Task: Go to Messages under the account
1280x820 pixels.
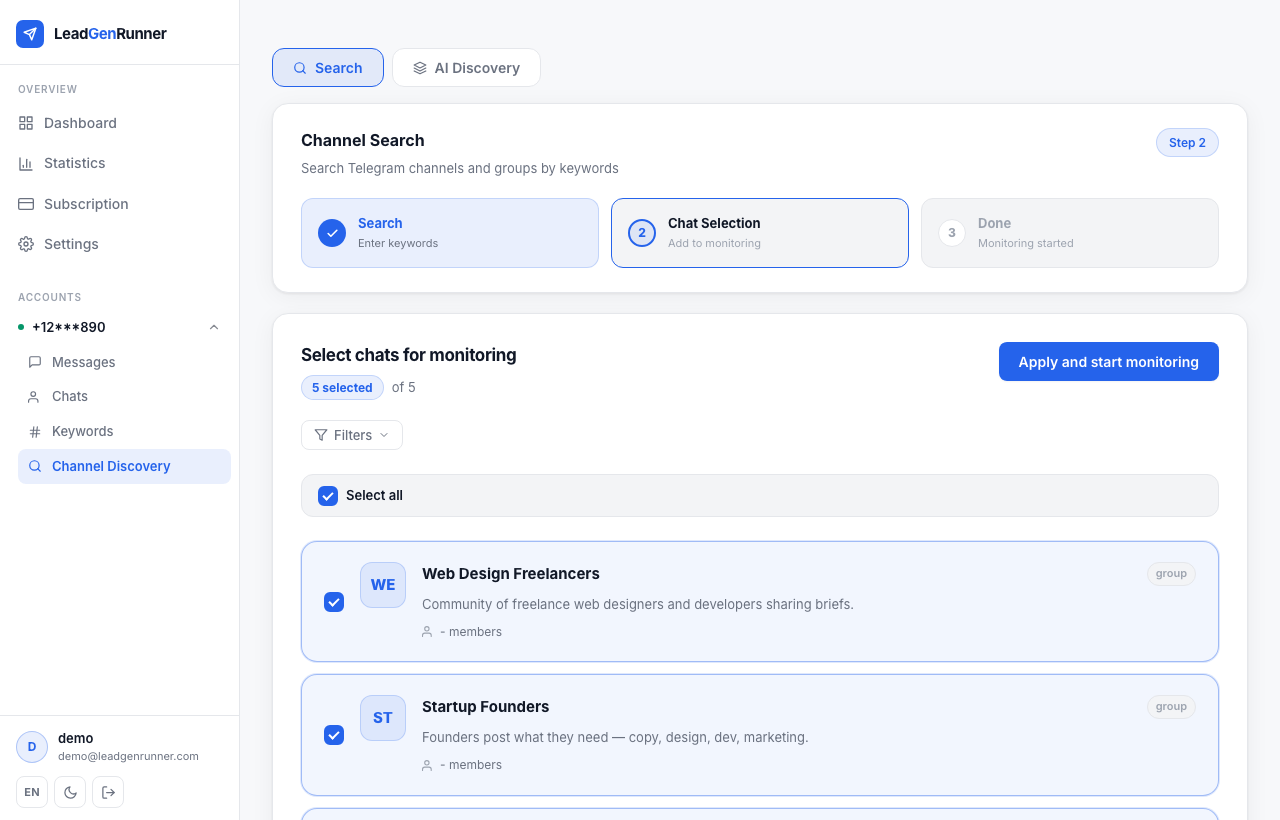Action: click(124, 362)
